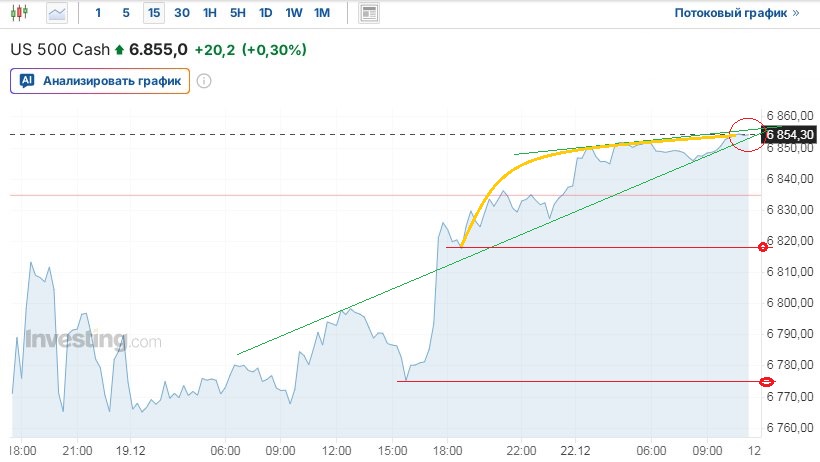820x462 pixels.
Task: Set chart interval to 1D
Action: [265, 13]
